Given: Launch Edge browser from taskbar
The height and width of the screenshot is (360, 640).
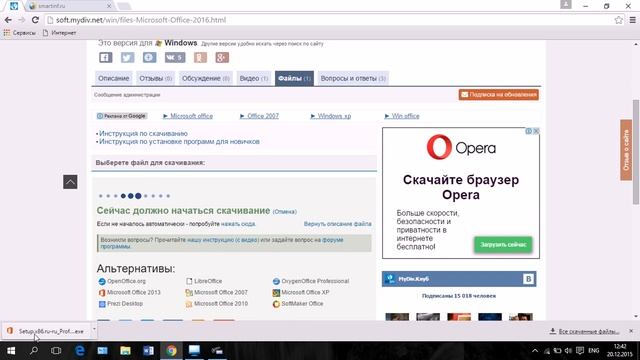Looking at the screenshot, I should pyautogui.click(x=80, y=351).
